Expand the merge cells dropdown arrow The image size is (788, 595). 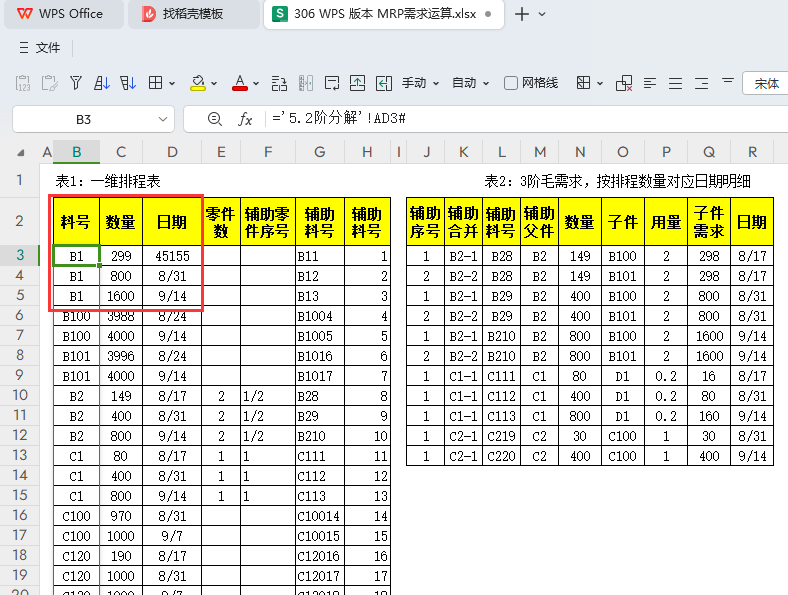(600, 83)
